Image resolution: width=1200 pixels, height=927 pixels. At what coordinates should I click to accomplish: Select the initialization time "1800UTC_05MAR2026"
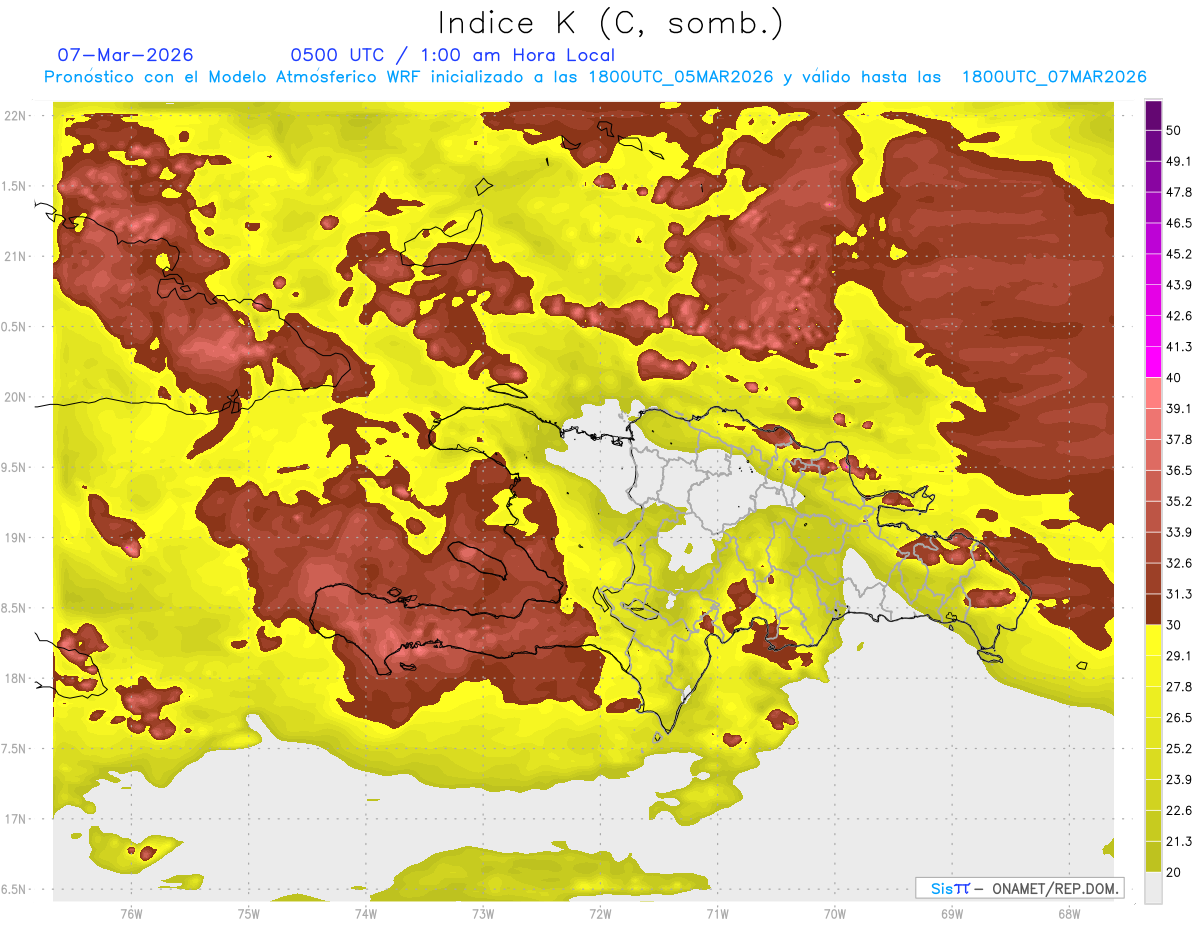[x=681, y=77]
